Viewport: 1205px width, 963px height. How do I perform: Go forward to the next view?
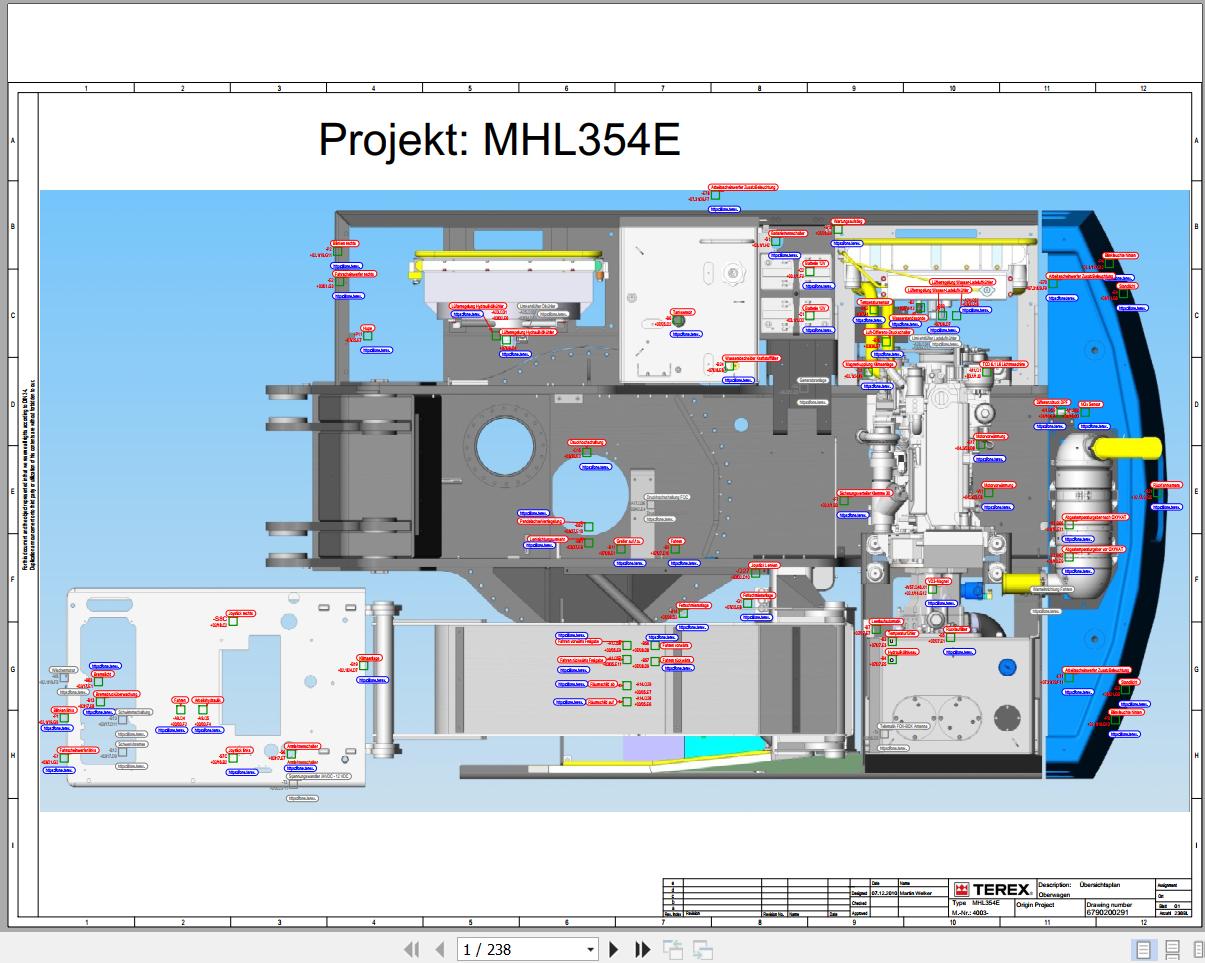703,949
